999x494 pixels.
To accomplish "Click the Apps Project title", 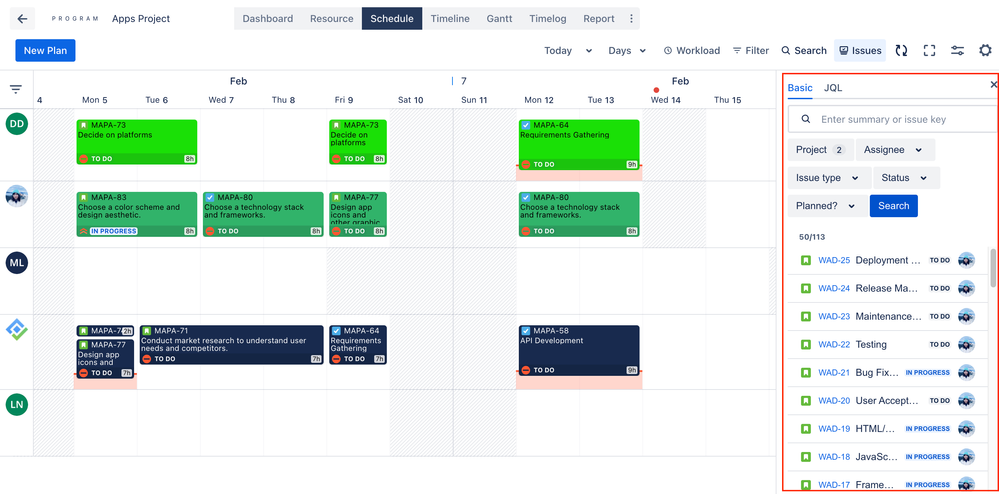I will (141, 18).
